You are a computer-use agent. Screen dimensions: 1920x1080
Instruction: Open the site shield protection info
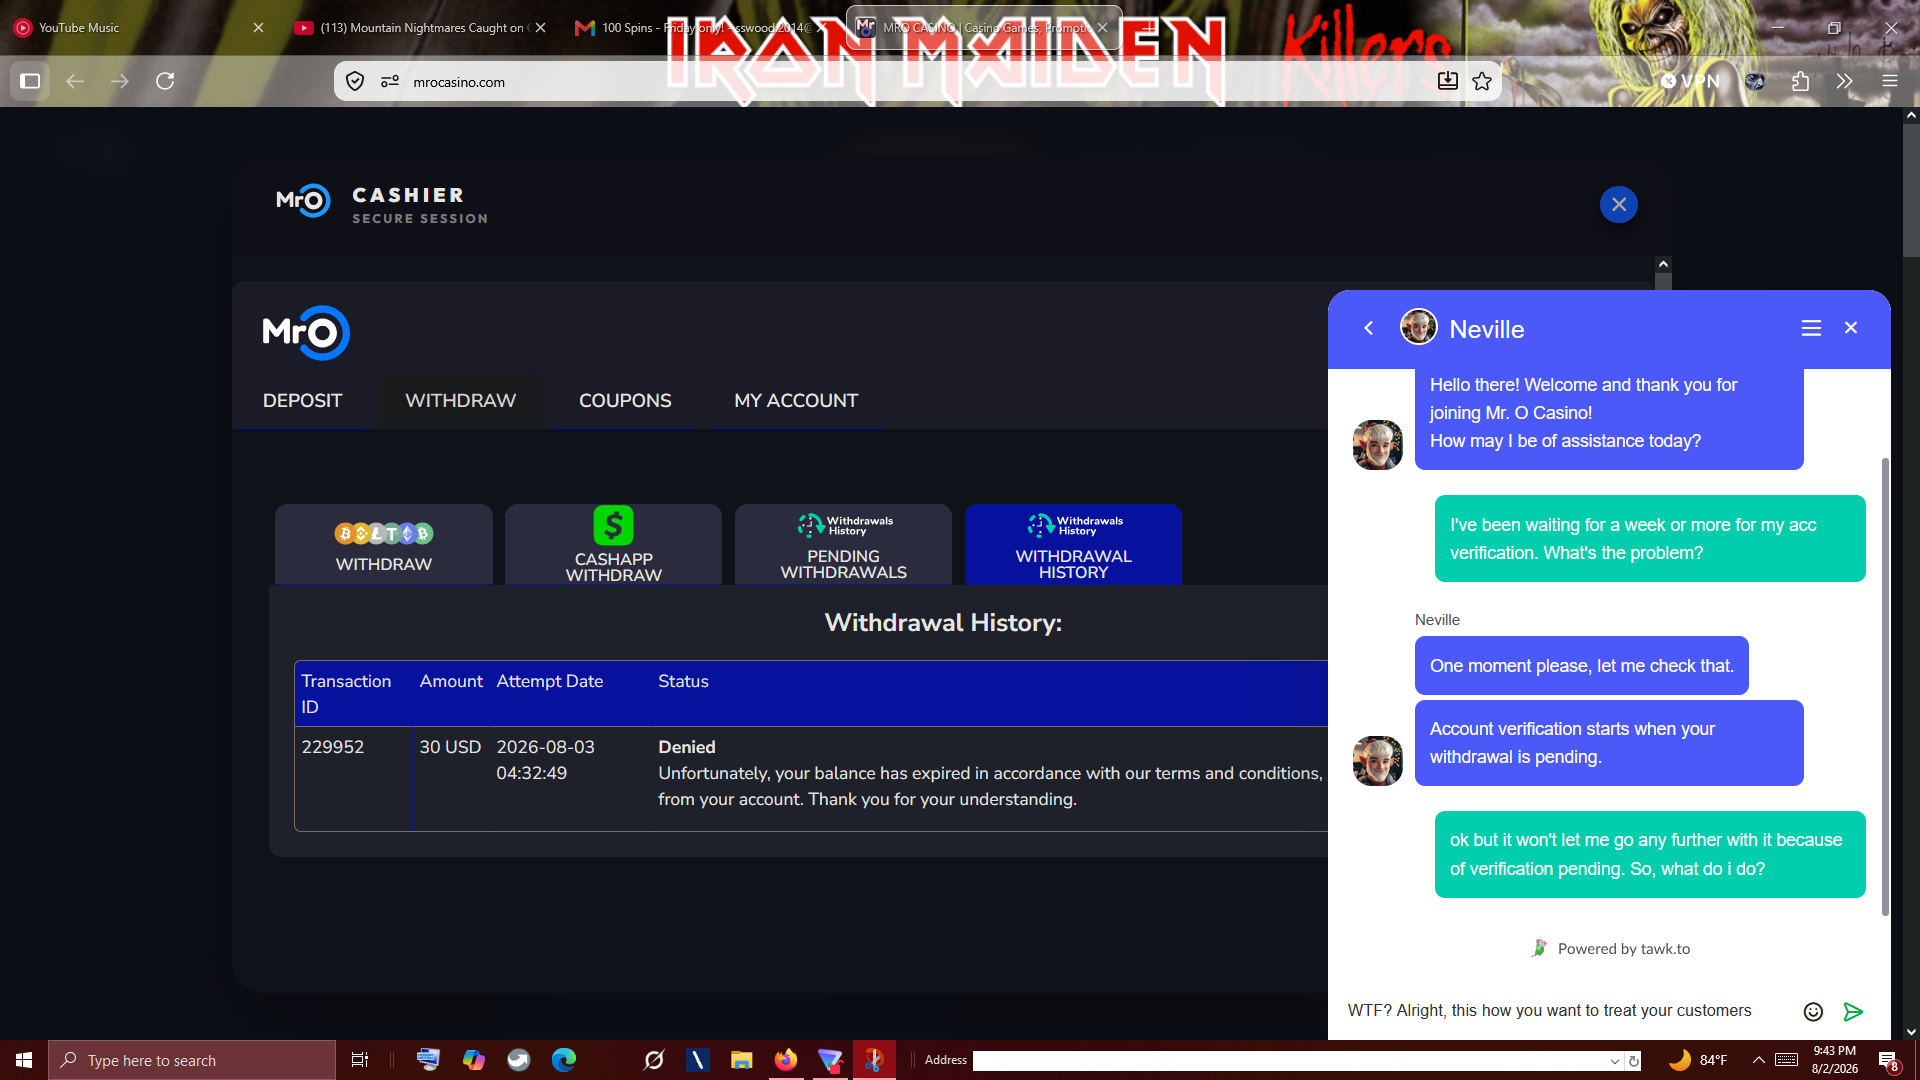click(355, 81)
